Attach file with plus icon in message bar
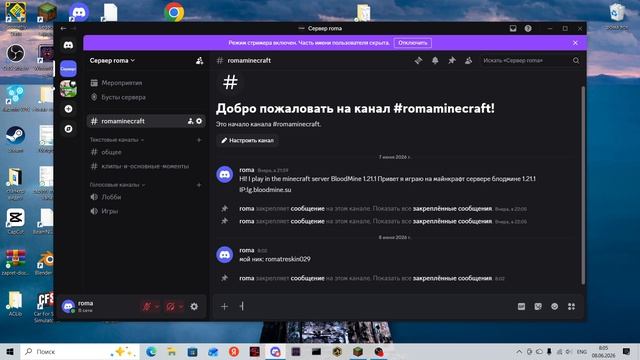This screenshot has width=640, height=360. click(224, 307)
